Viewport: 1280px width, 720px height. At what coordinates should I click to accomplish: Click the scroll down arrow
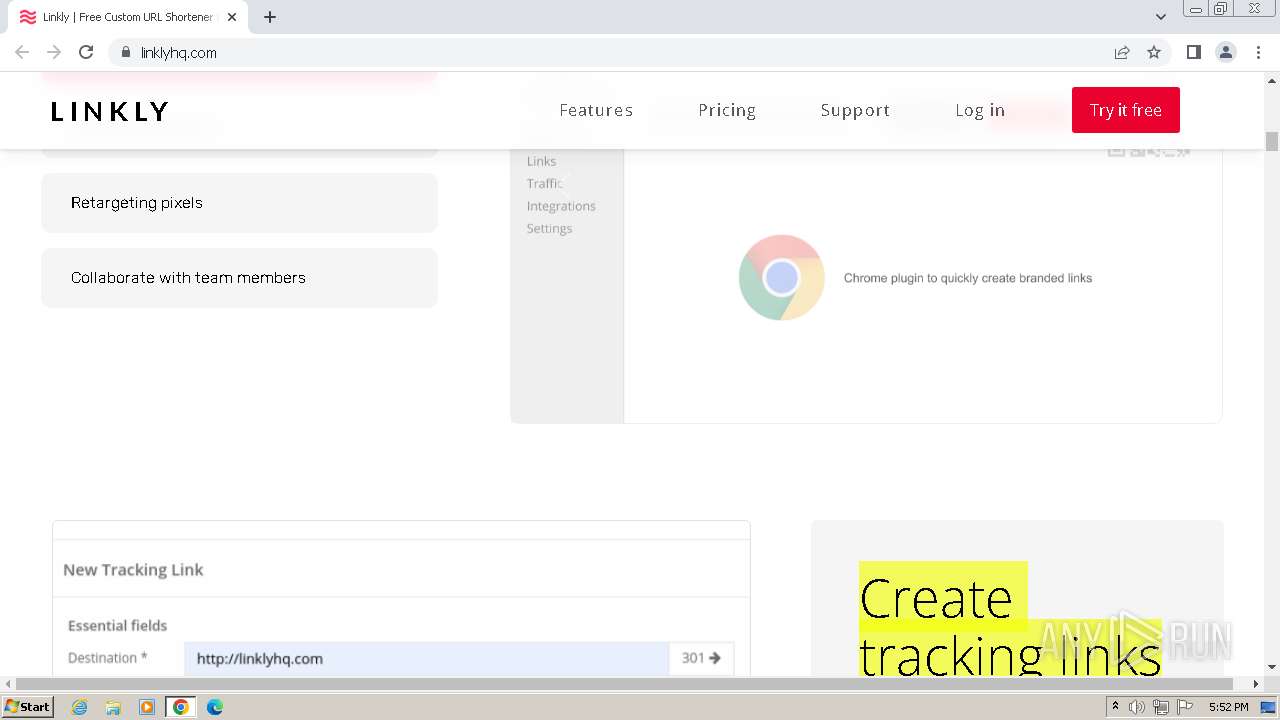(1272, 667)
